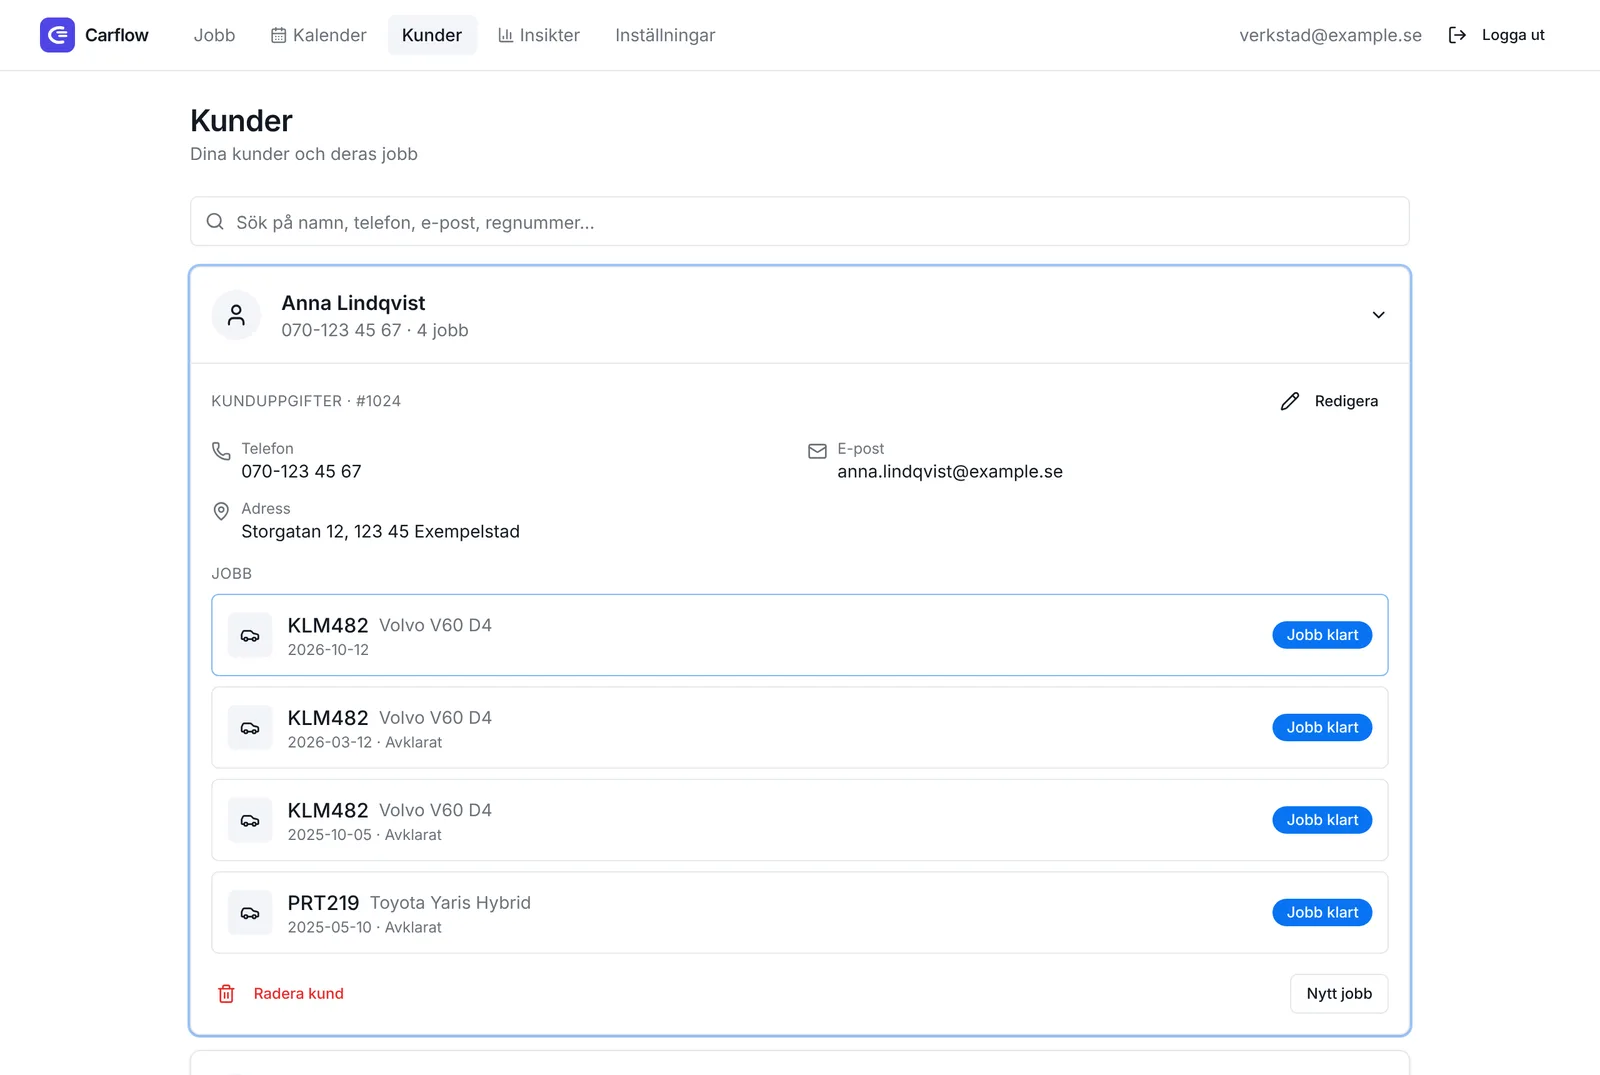The height and width of the screenshot is (1075, 1600).
Task: Click the pencil edit icon
Action: point(1290,401)
